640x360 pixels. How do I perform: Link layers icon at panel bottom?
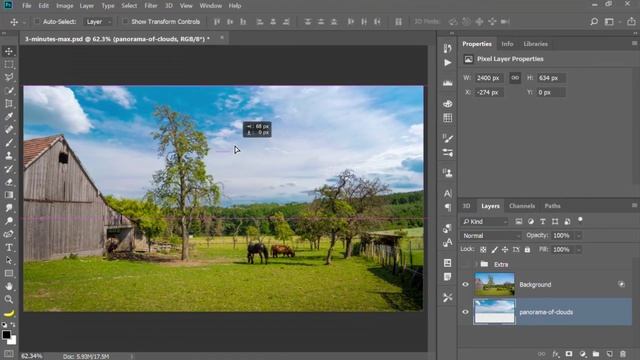tap(542, 354)
